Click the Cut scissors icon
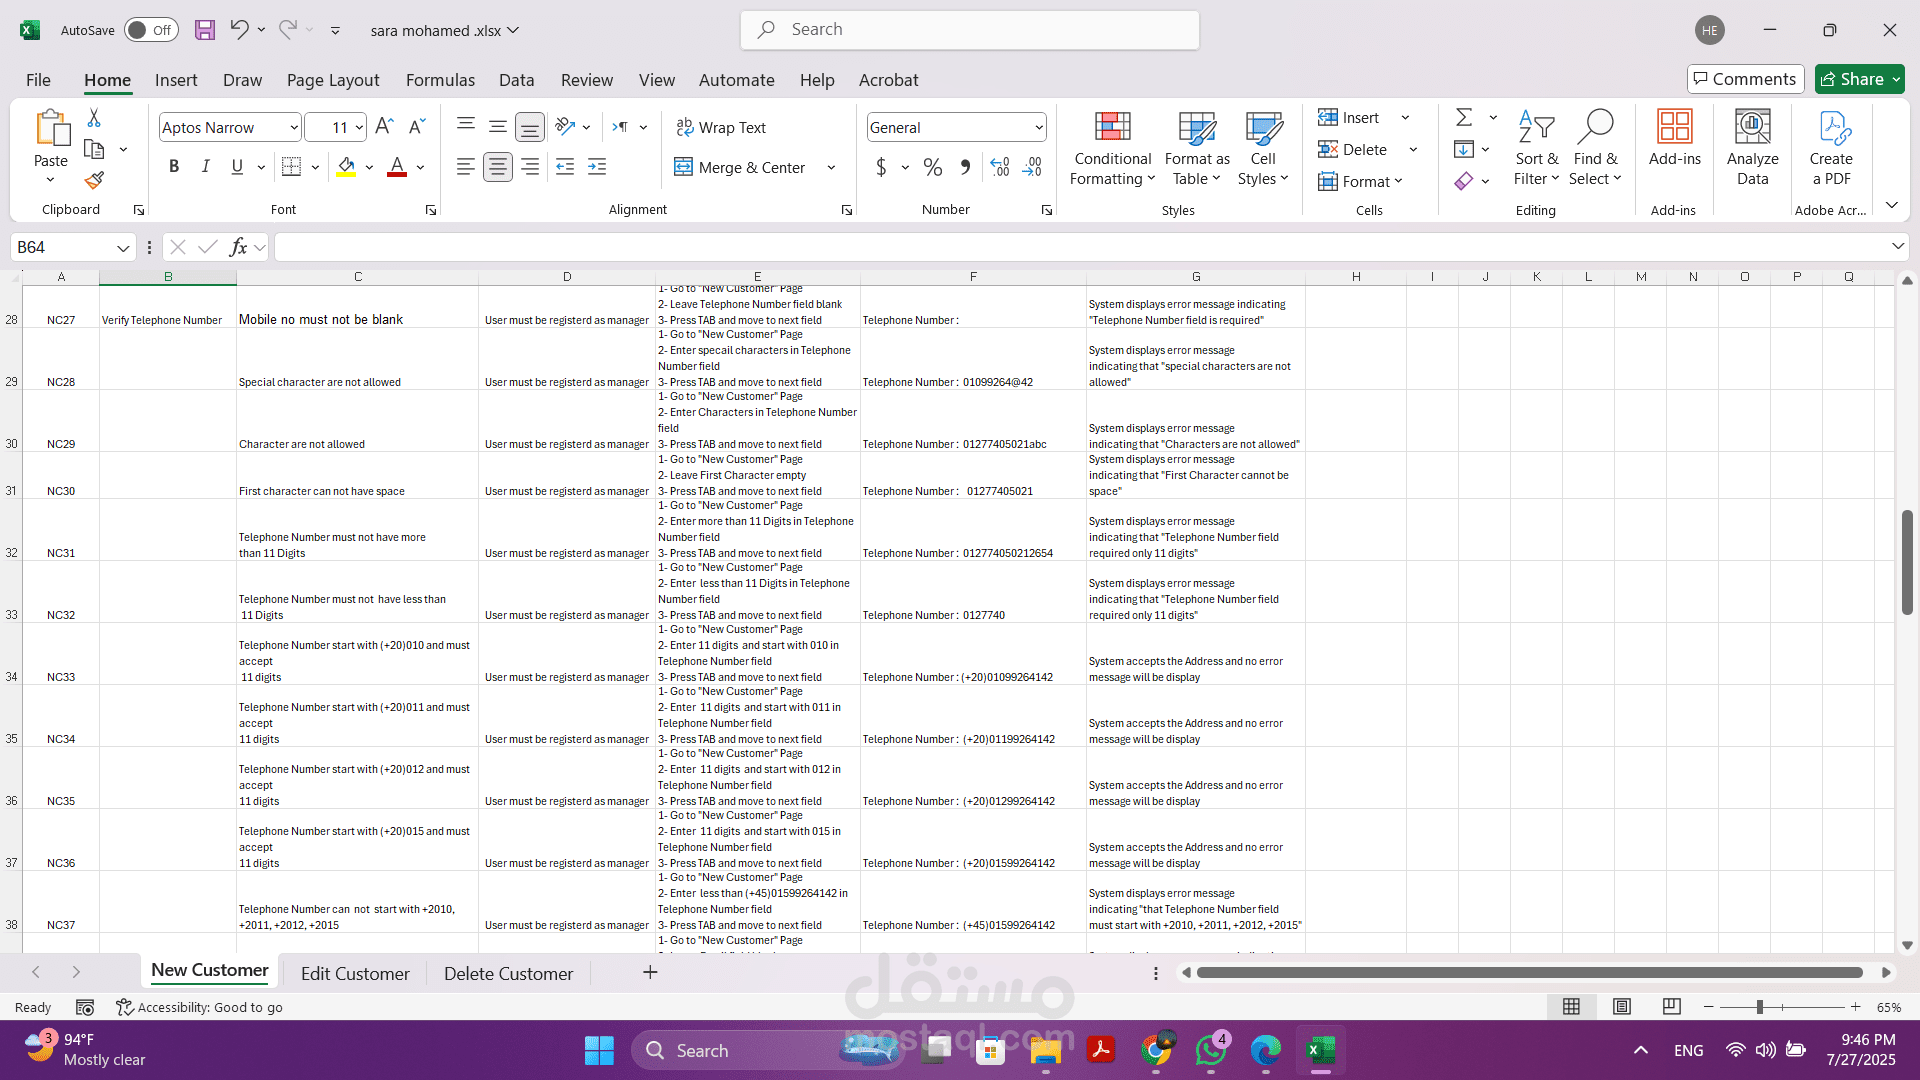The image size is (1920, 1080). click(94, 118)
